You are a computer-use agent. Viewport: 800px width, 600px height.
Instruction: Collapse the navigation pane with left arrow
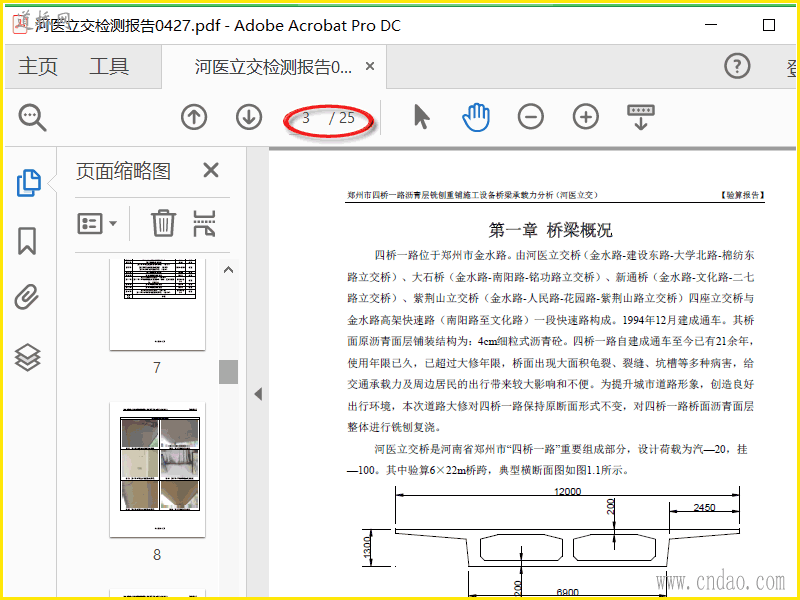click(x=258, y=394)
